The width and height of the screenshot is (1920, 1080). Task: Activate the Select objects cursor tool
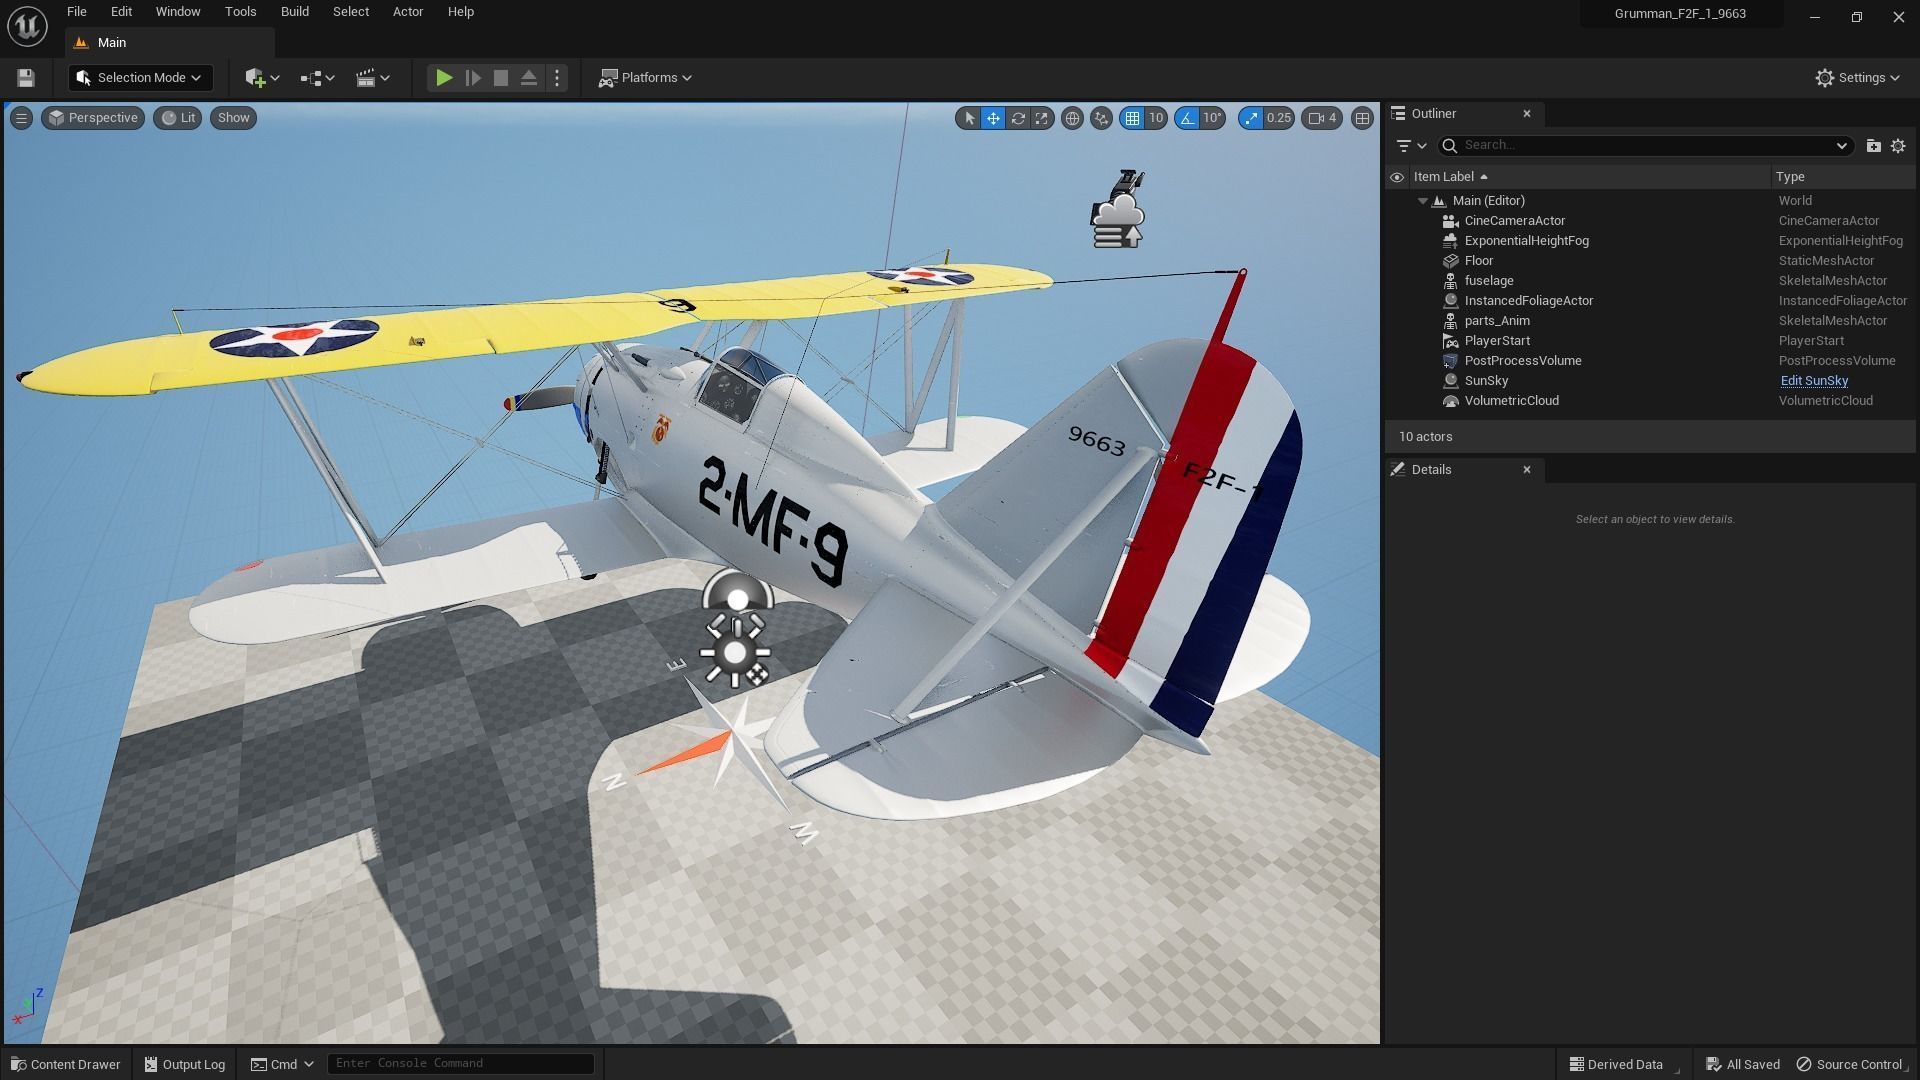coord(968,118)
